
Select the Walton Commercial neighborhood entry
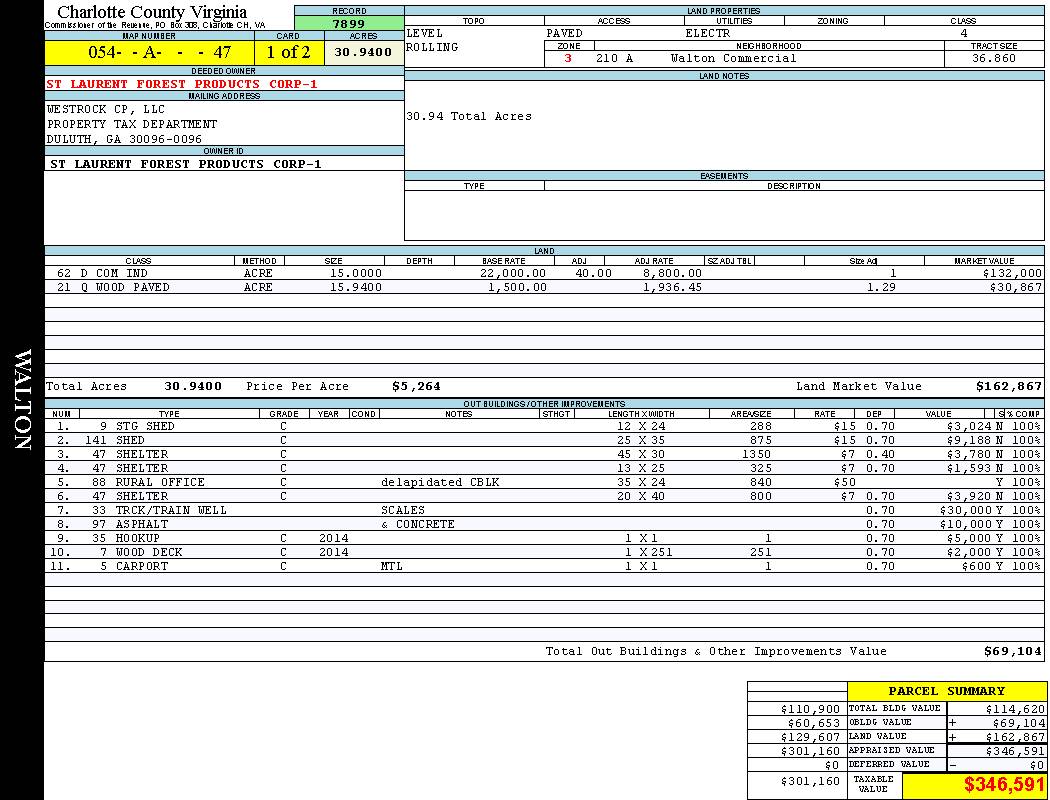[x=733, y=58]
